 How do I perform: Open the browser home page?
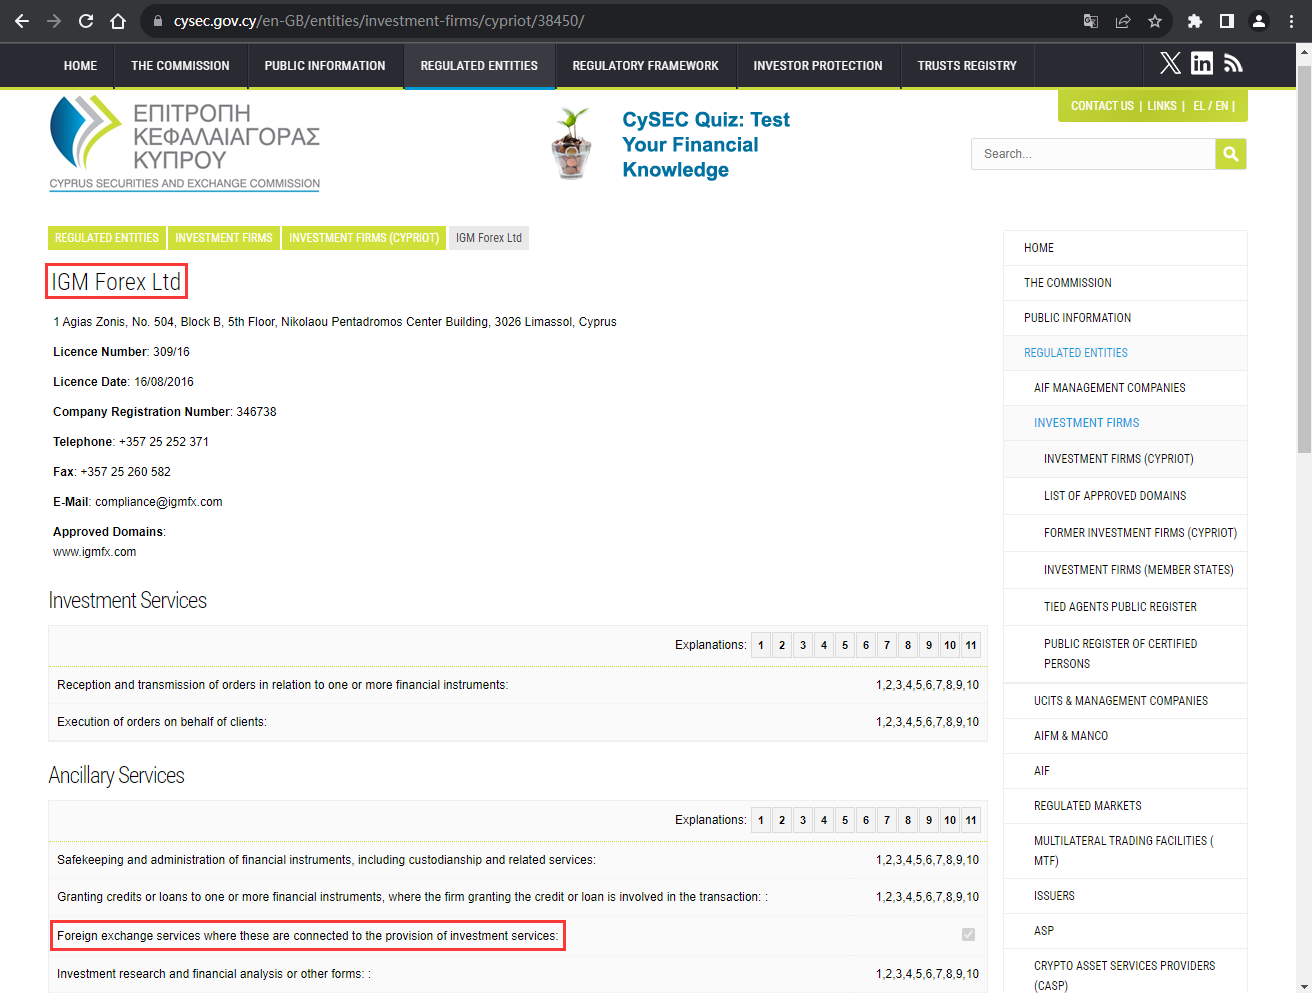(118, 21)
